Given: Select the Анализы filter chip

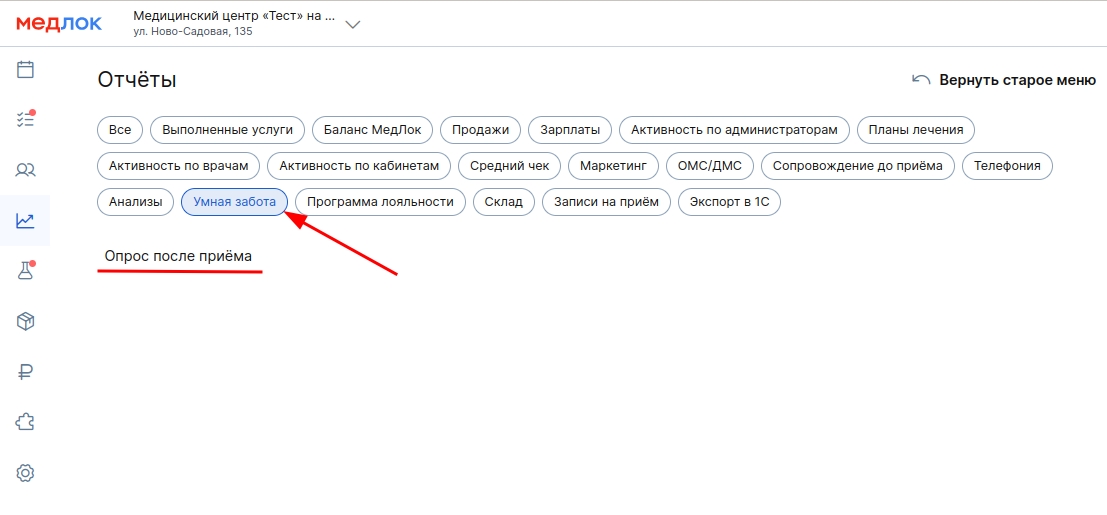Looking at the screenshot, I should coord(136,202).
